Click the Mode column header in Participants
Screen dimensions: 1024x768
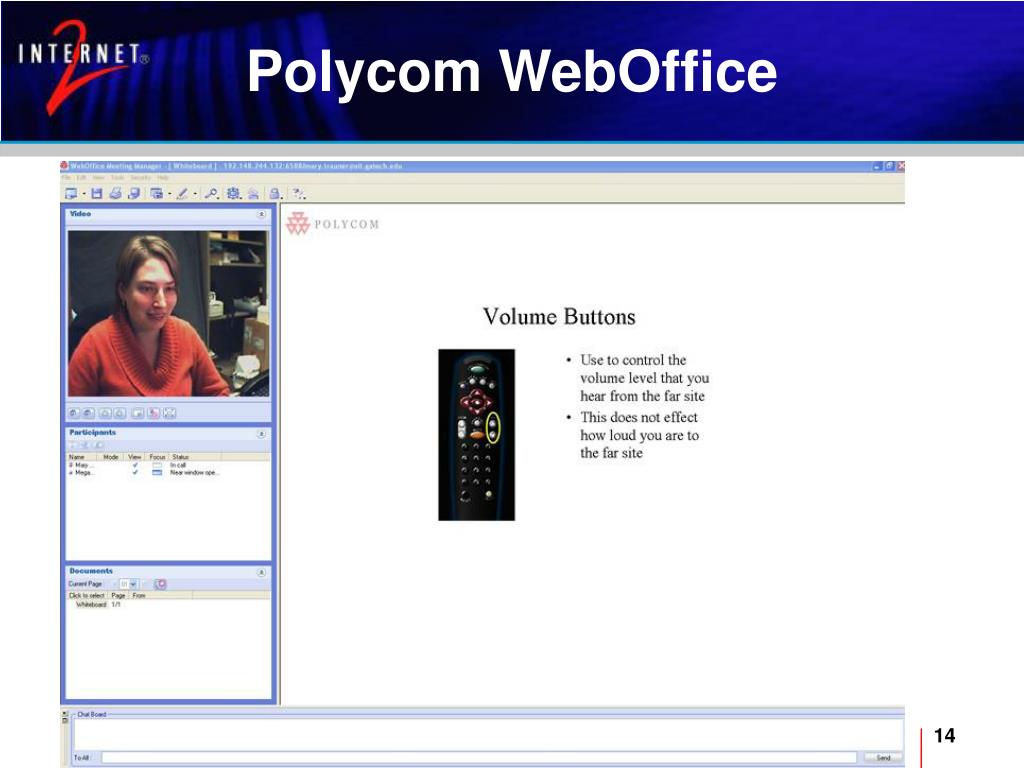click(x=111, y=456)
